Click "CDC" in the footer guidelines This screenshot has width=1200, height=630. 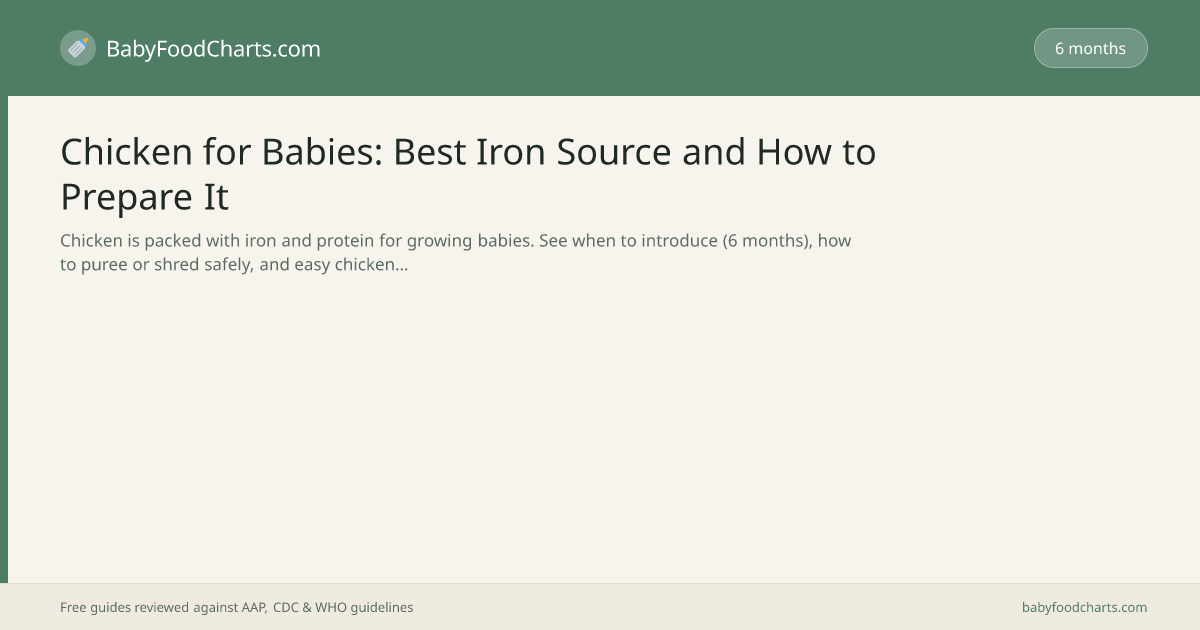[285, 607]
